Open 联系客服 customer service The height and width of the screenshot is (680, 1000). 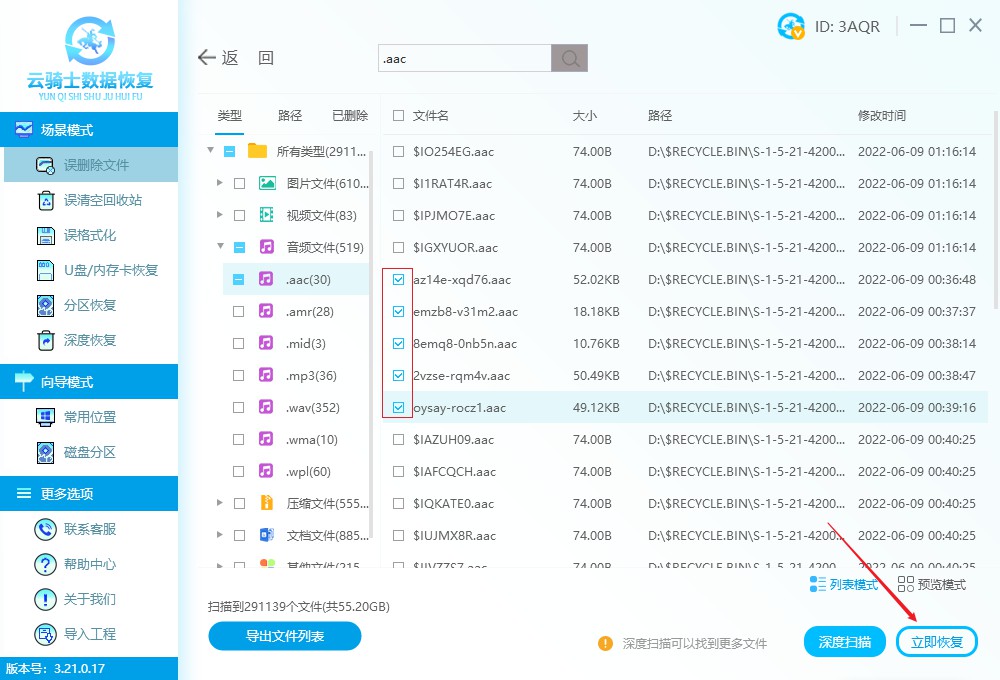90,529
